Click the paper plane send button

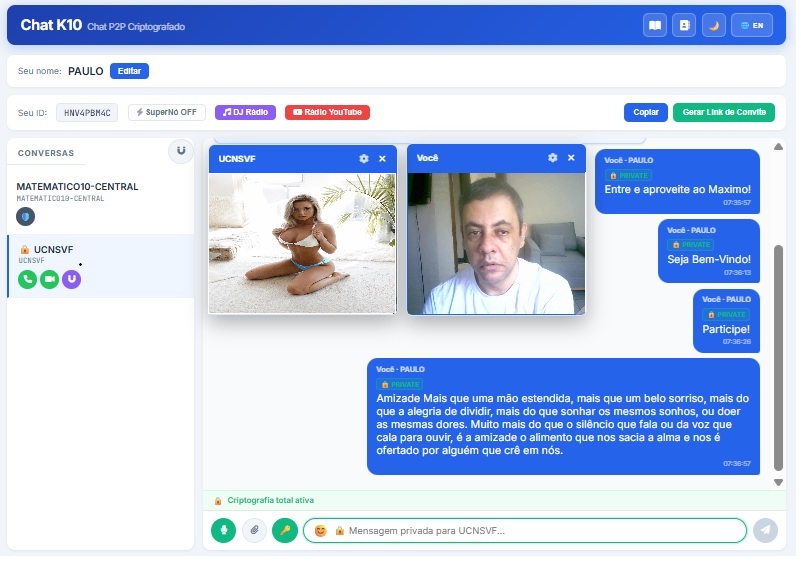click(766, 530)
